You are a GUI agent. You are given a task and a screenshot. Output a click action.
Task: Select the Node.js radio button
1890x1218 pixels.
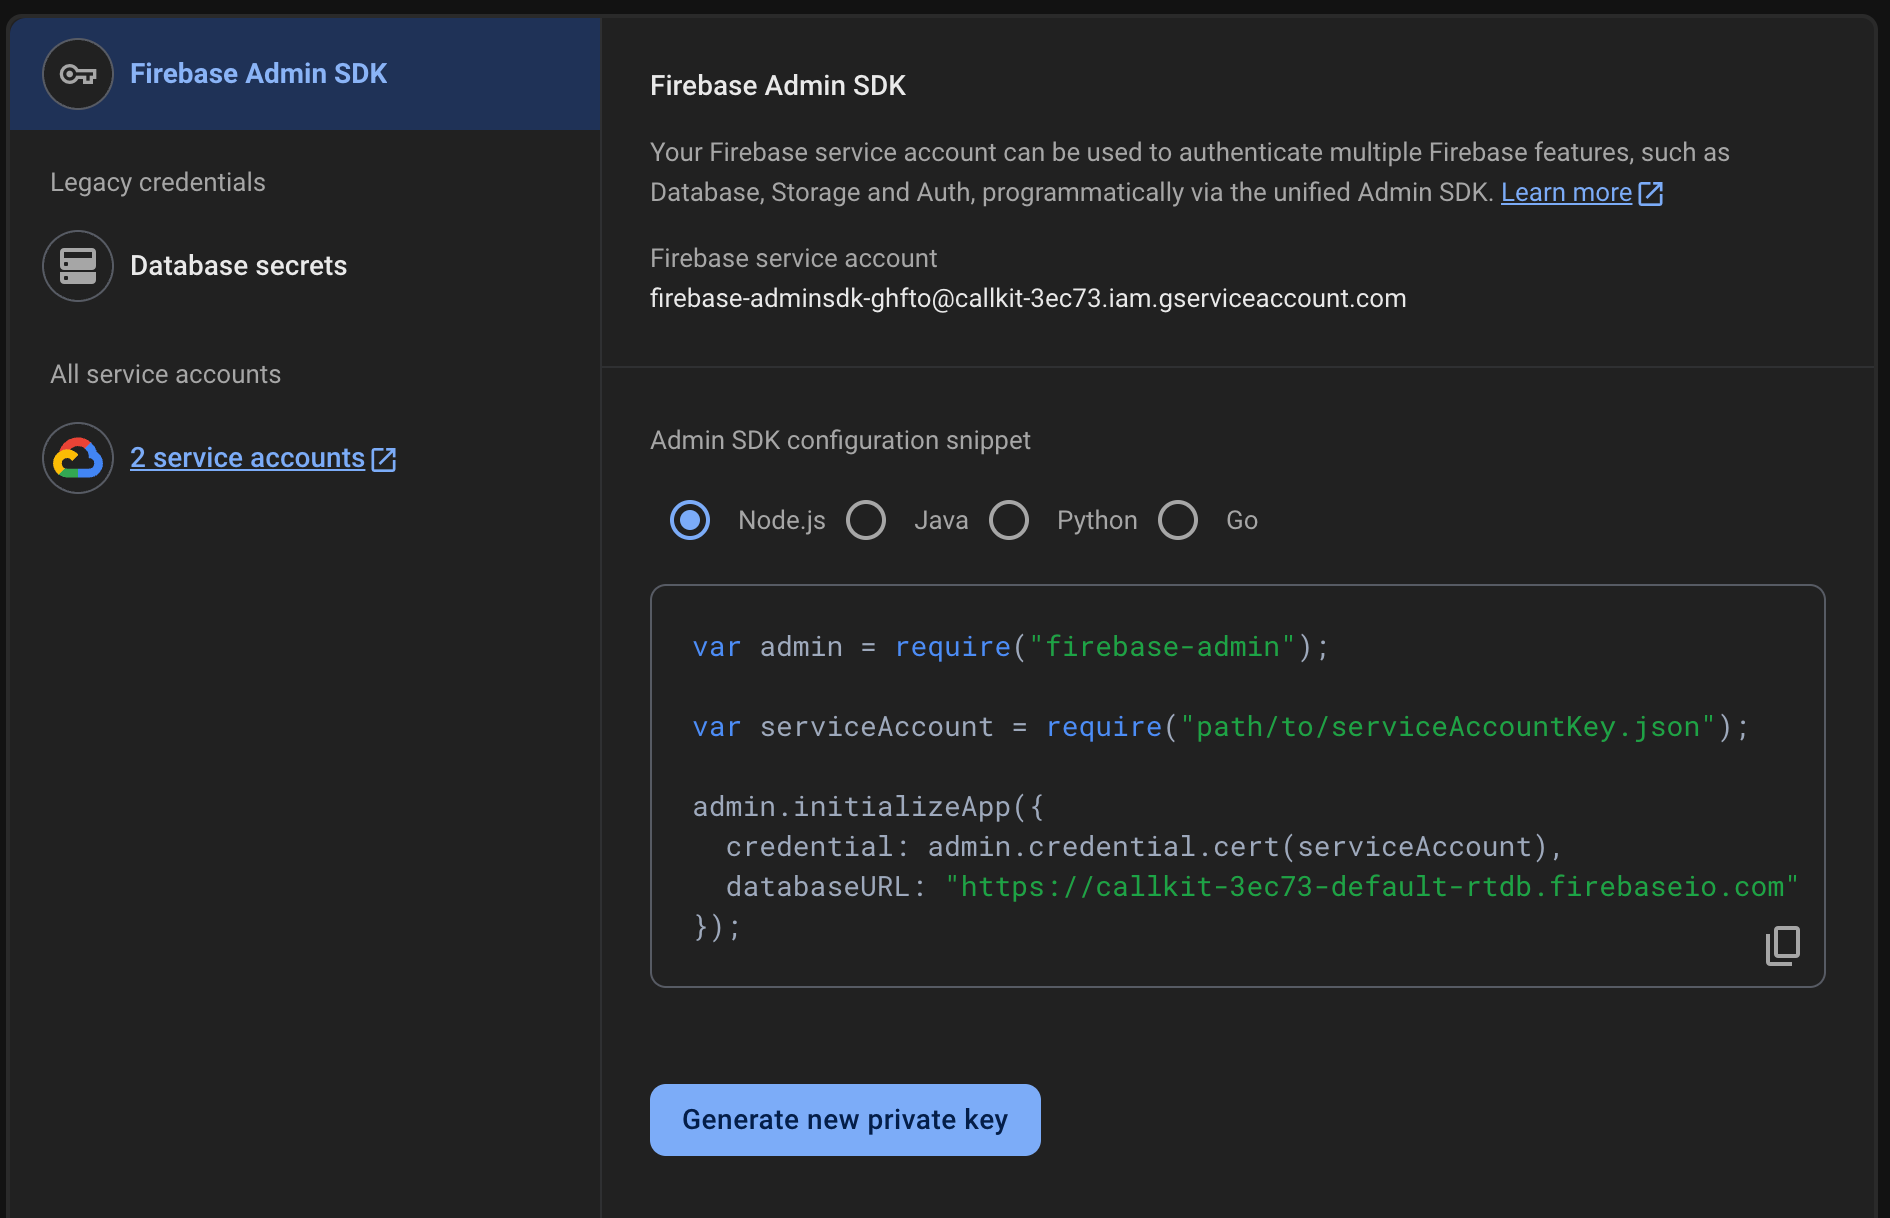tap(690, 520)
